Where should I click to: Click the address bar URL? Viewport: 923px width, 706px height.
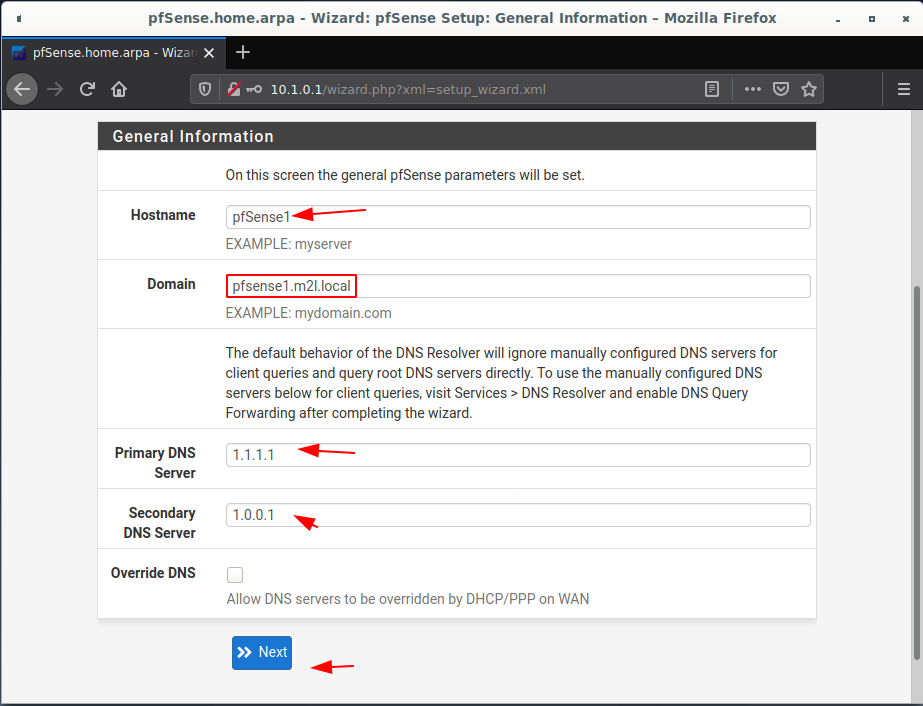click(x=408, y=90)
